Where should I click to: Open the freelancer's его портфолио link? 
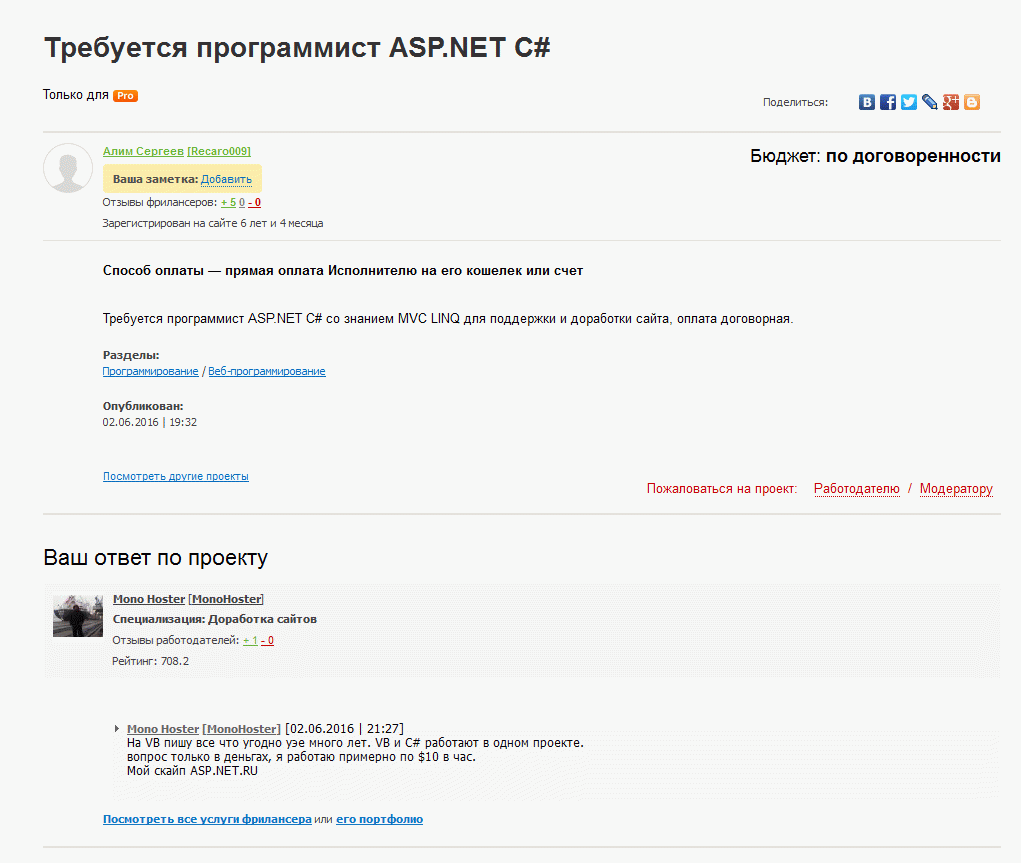379,819
